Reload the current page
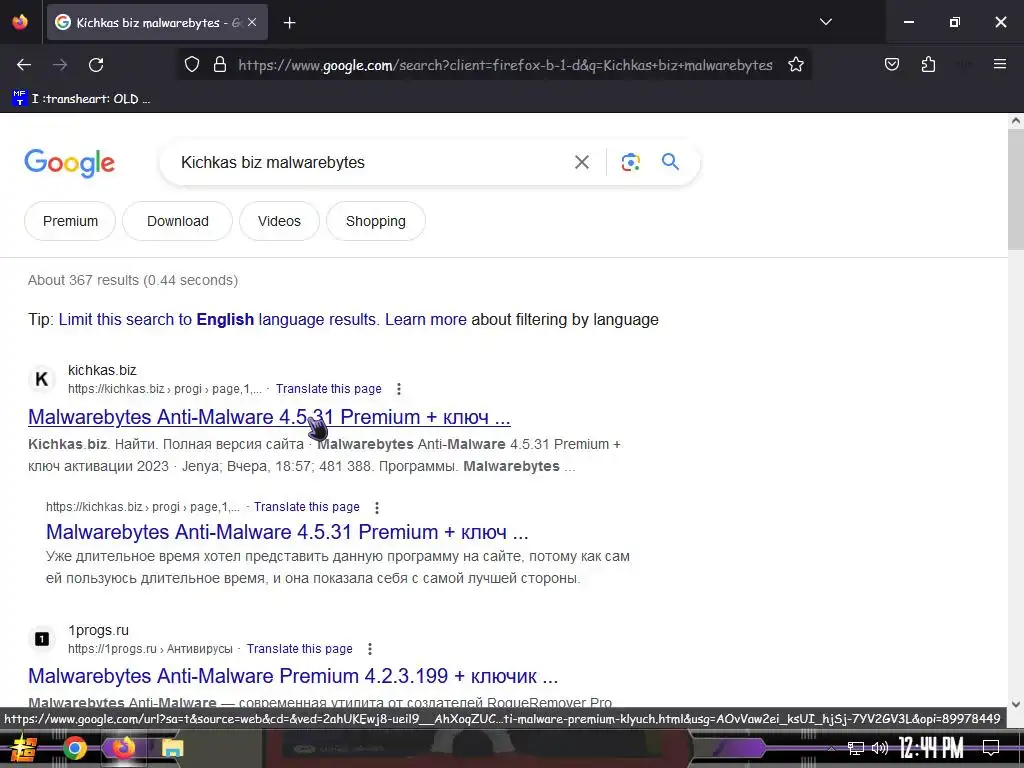 pyautogui.click(x=96, y=65)
